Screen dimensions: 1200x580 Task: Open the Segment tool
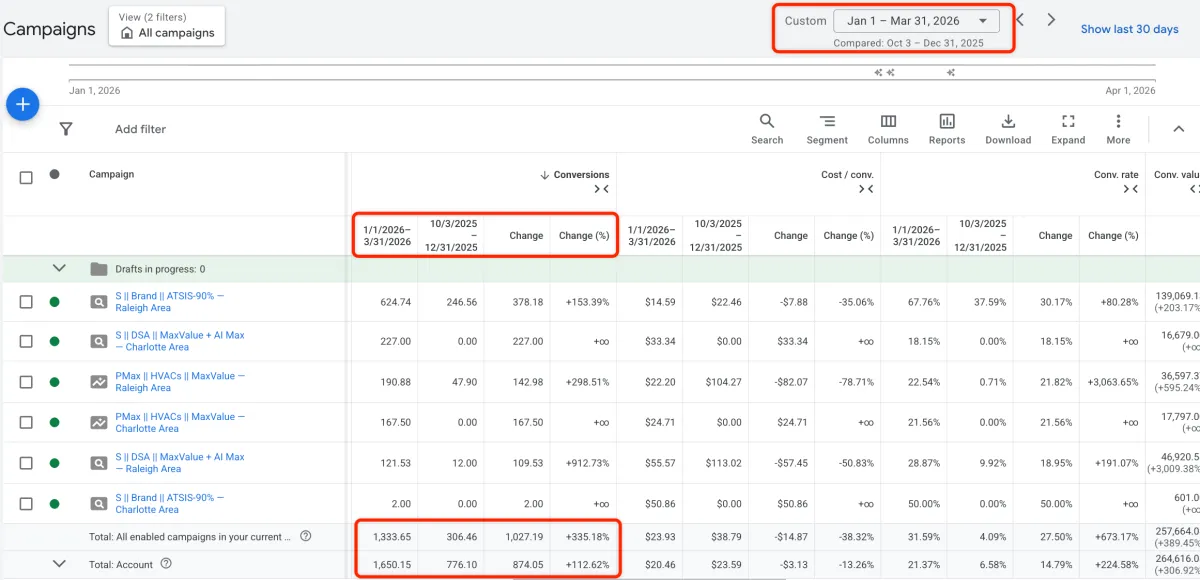(827, 129)
